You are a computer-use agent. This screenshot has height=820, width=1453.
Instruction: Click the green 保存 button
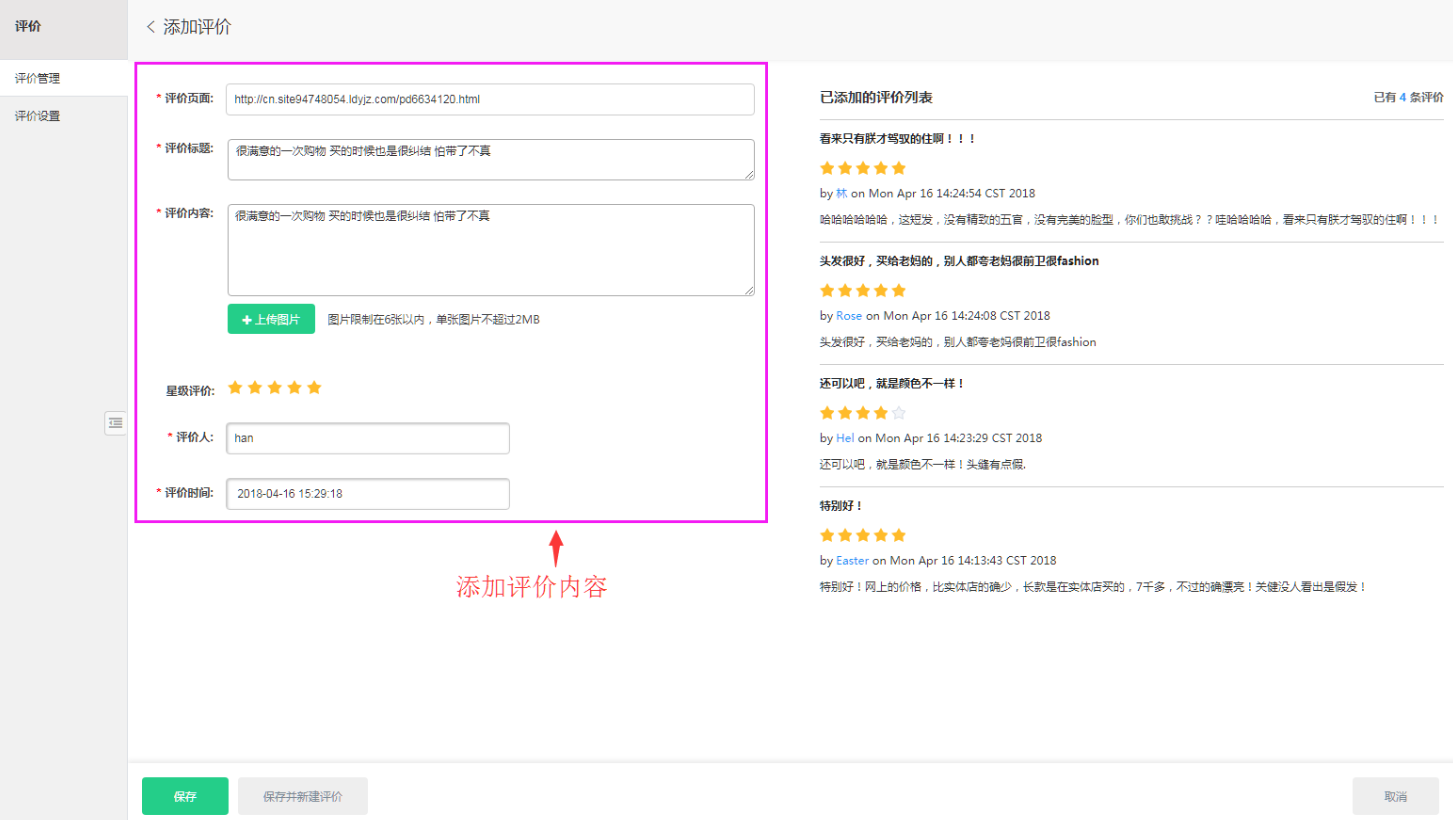pyautogui.click(x=185, y=796)
